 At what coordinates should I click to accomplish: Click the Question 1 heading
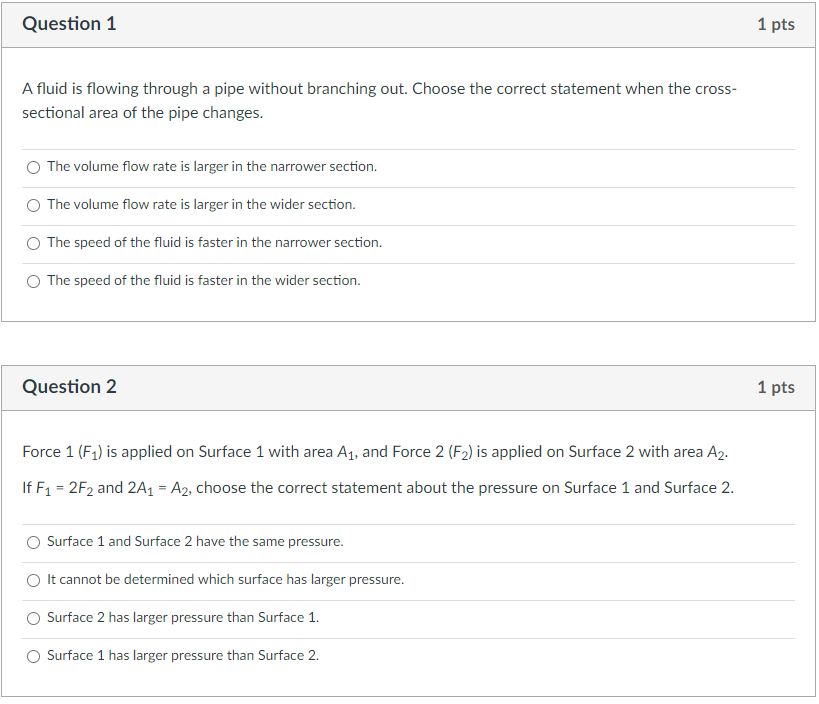pyautogui.click(x=69, y=24)
